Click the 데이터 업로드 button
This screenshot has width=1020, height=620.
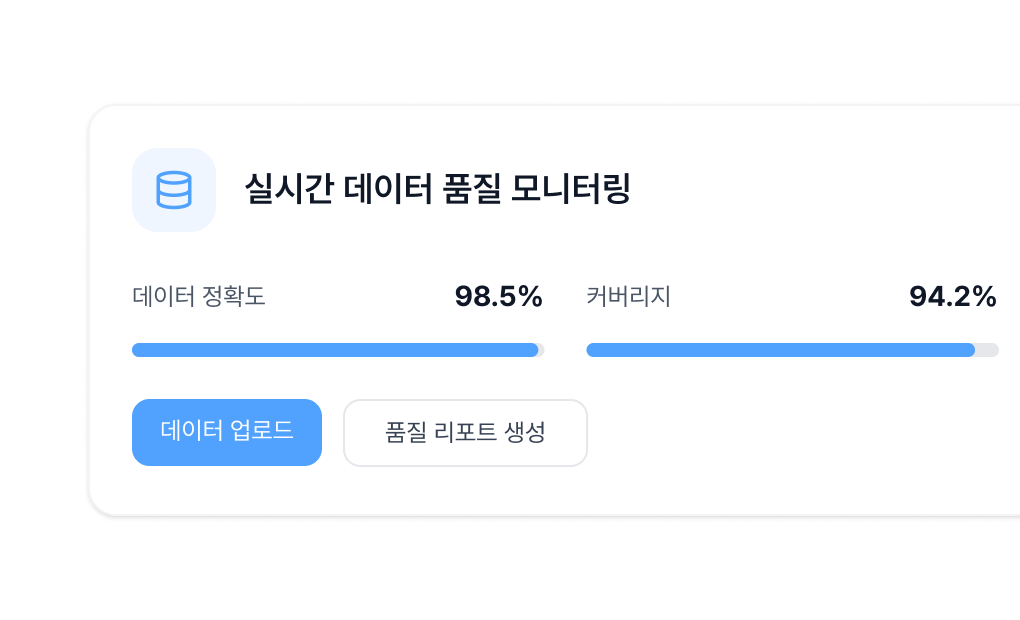[x=226, y=432]
